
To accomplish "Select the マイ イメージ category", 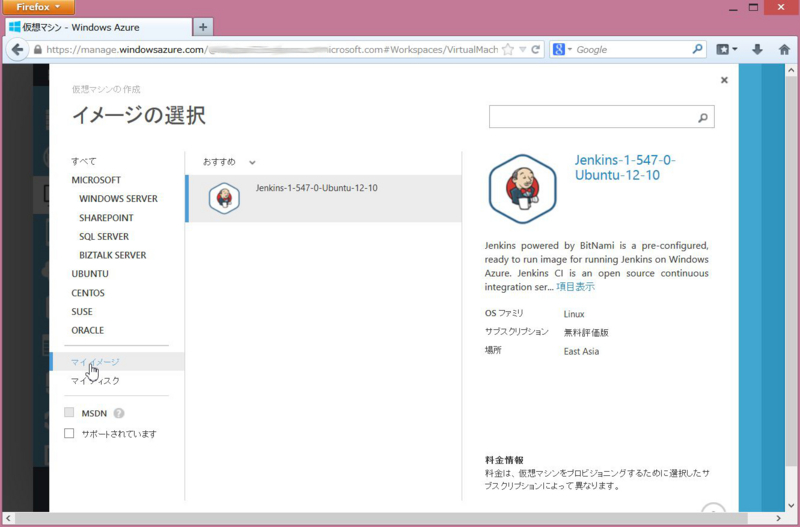I will pyautogui.click(x=117, y=362).
